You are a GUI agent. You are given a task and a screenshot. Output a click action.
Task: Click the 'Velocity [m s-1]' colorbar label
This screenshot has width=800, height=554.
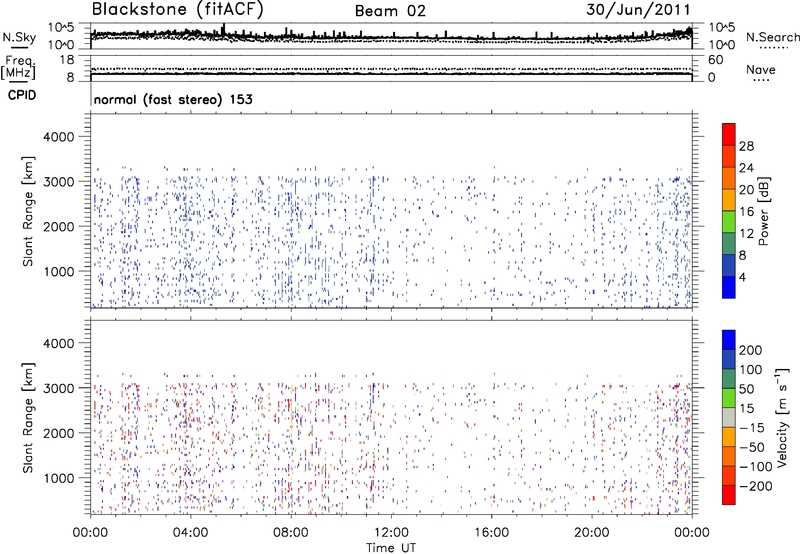pos(782,417)
